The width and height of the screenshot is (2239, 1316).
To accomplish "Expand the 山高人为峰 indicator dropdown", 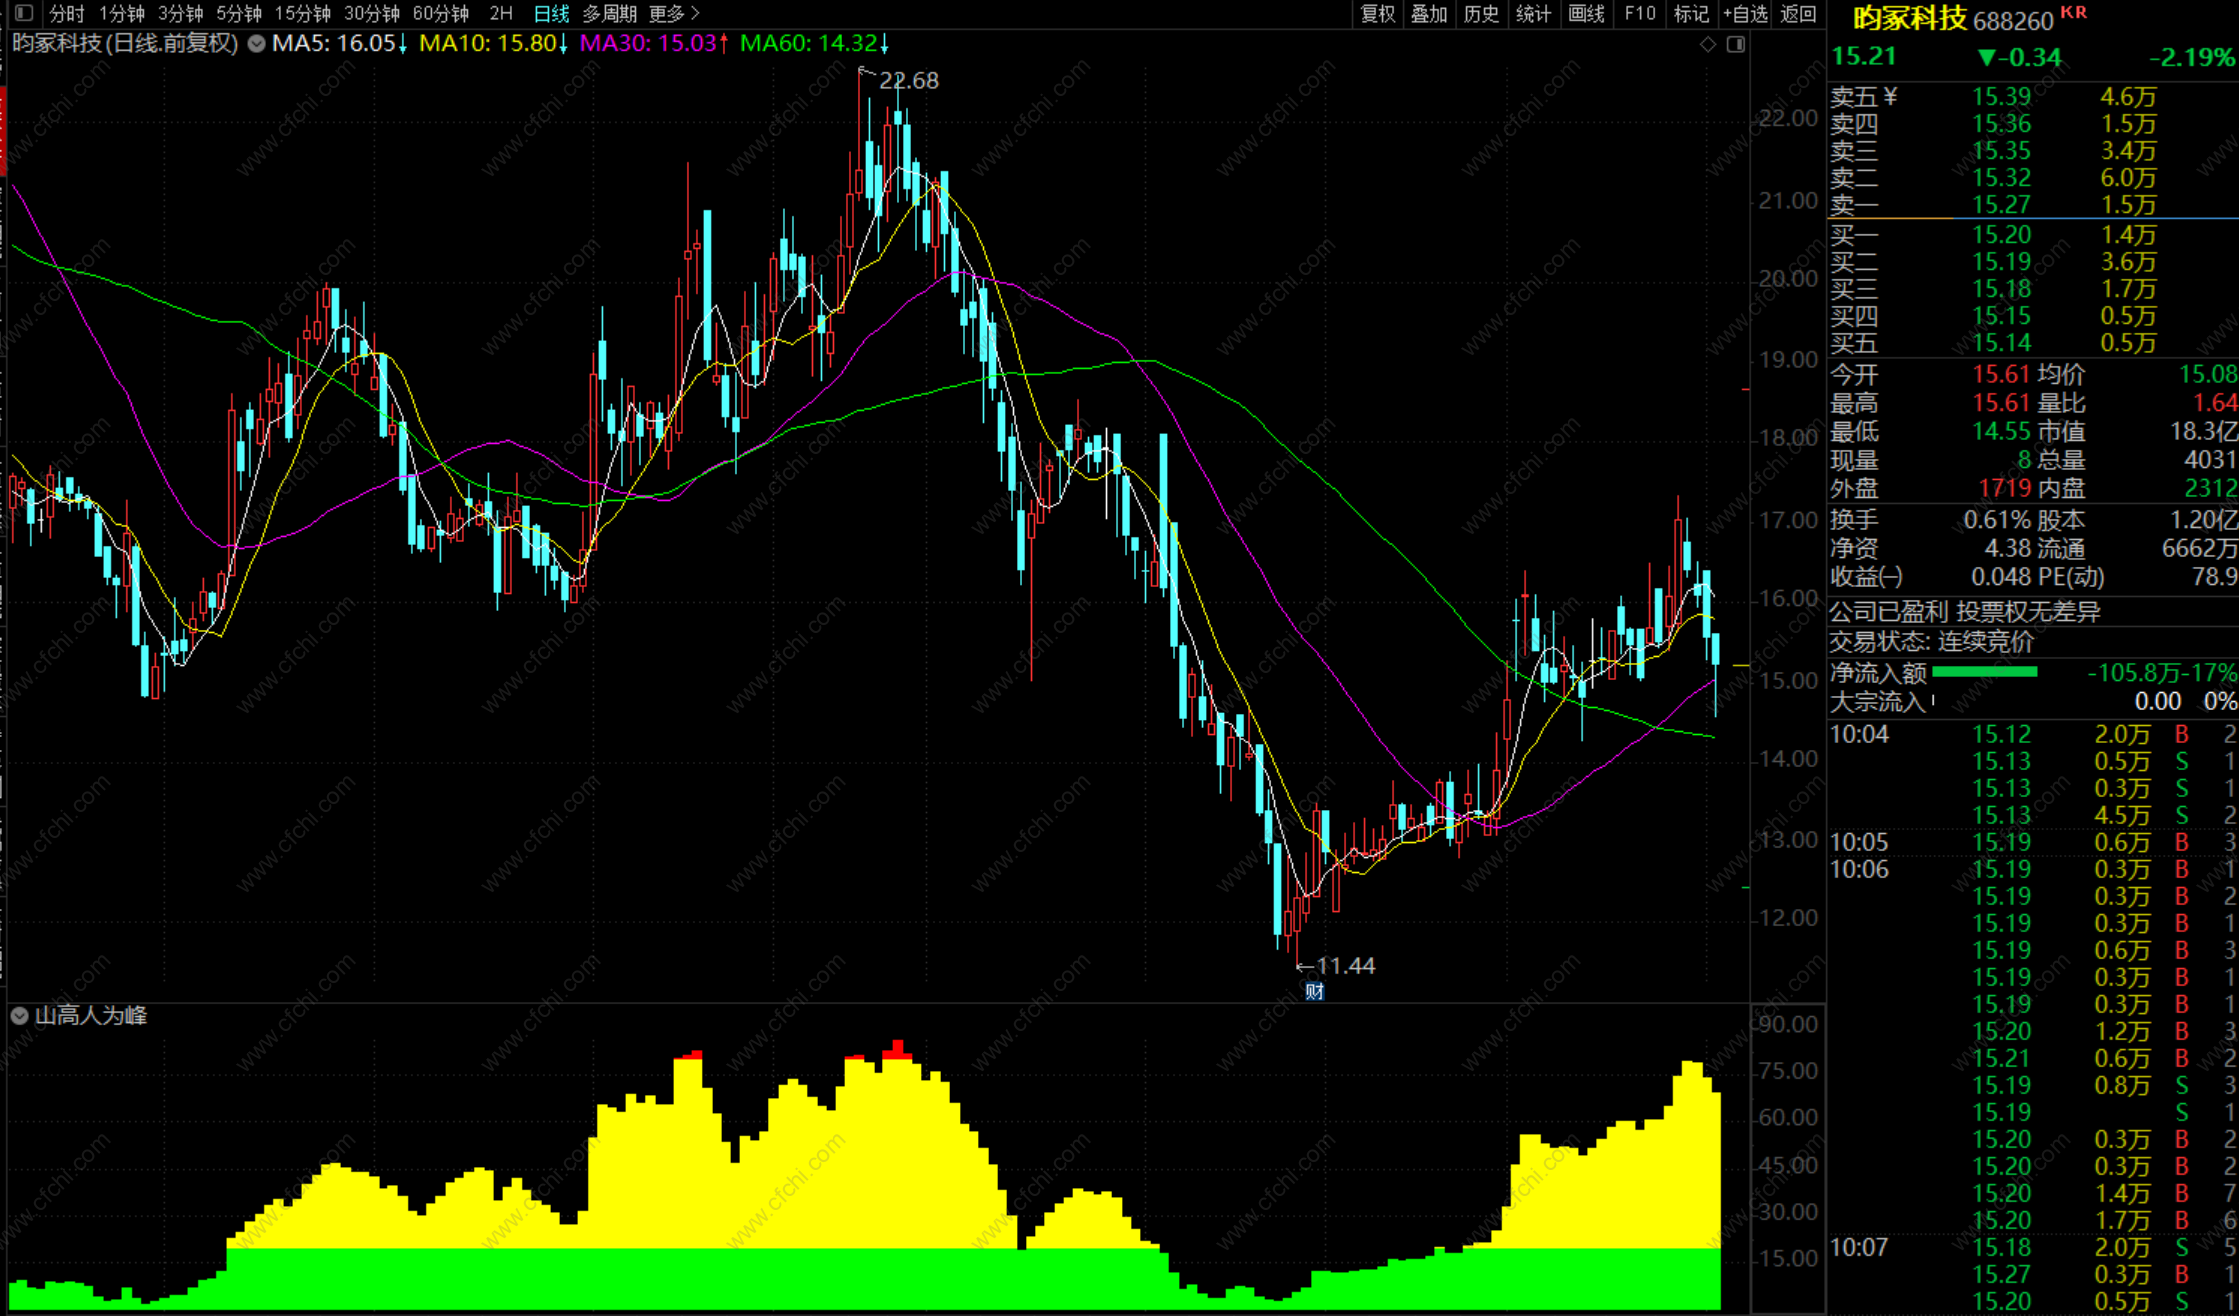I will pyautogui.click(x=19, y=1016).
